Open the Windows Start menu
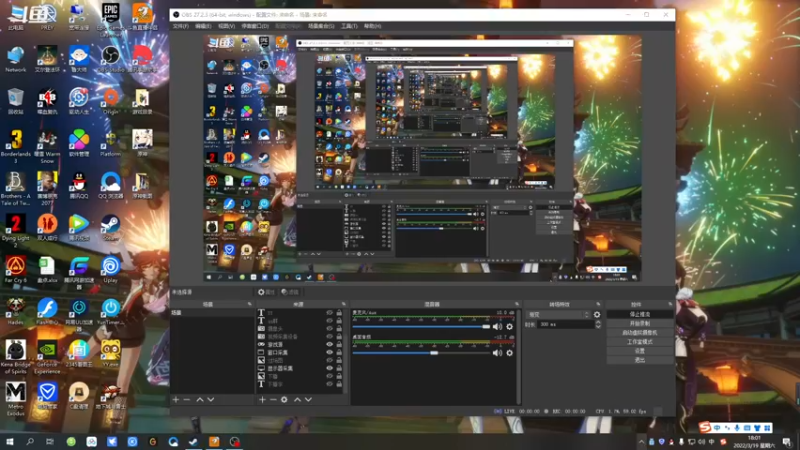Screen dimensions: 800x450 (x=9, y=441)
